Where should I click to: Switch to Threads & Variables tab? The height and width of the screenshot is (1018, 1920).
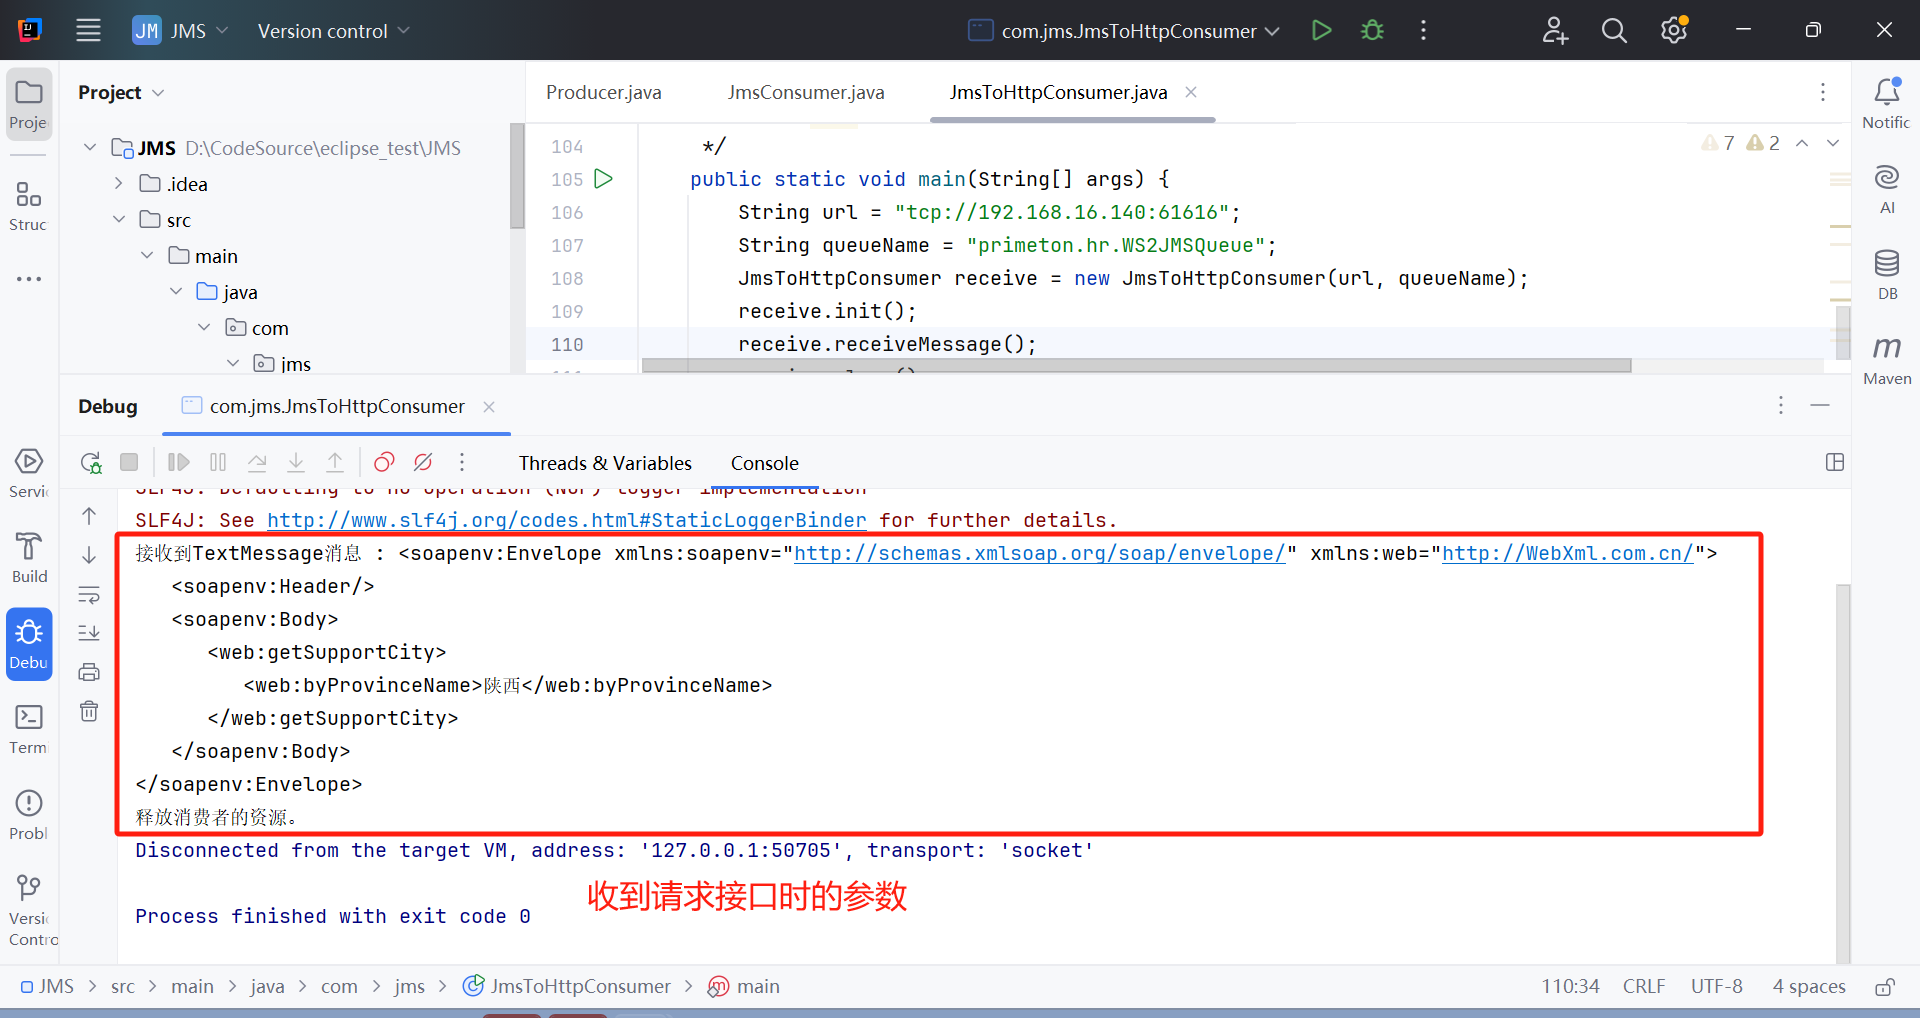click(x=604, y=463)
